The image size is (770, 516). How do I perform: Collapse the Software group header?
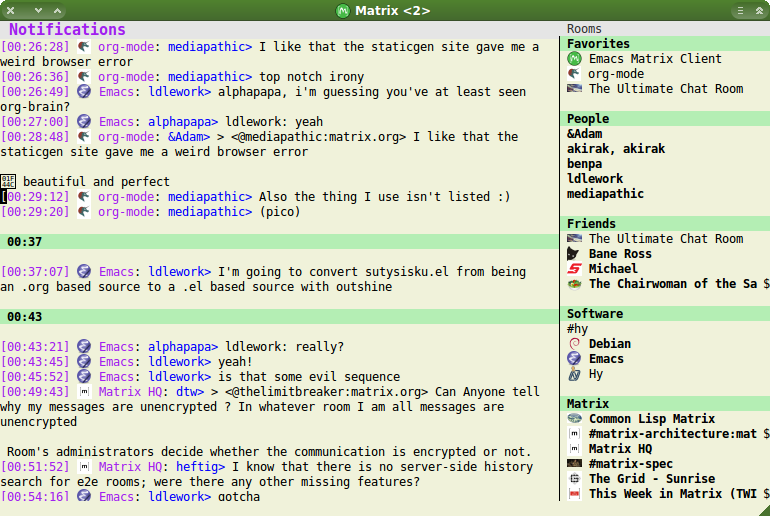click(665, 314)
